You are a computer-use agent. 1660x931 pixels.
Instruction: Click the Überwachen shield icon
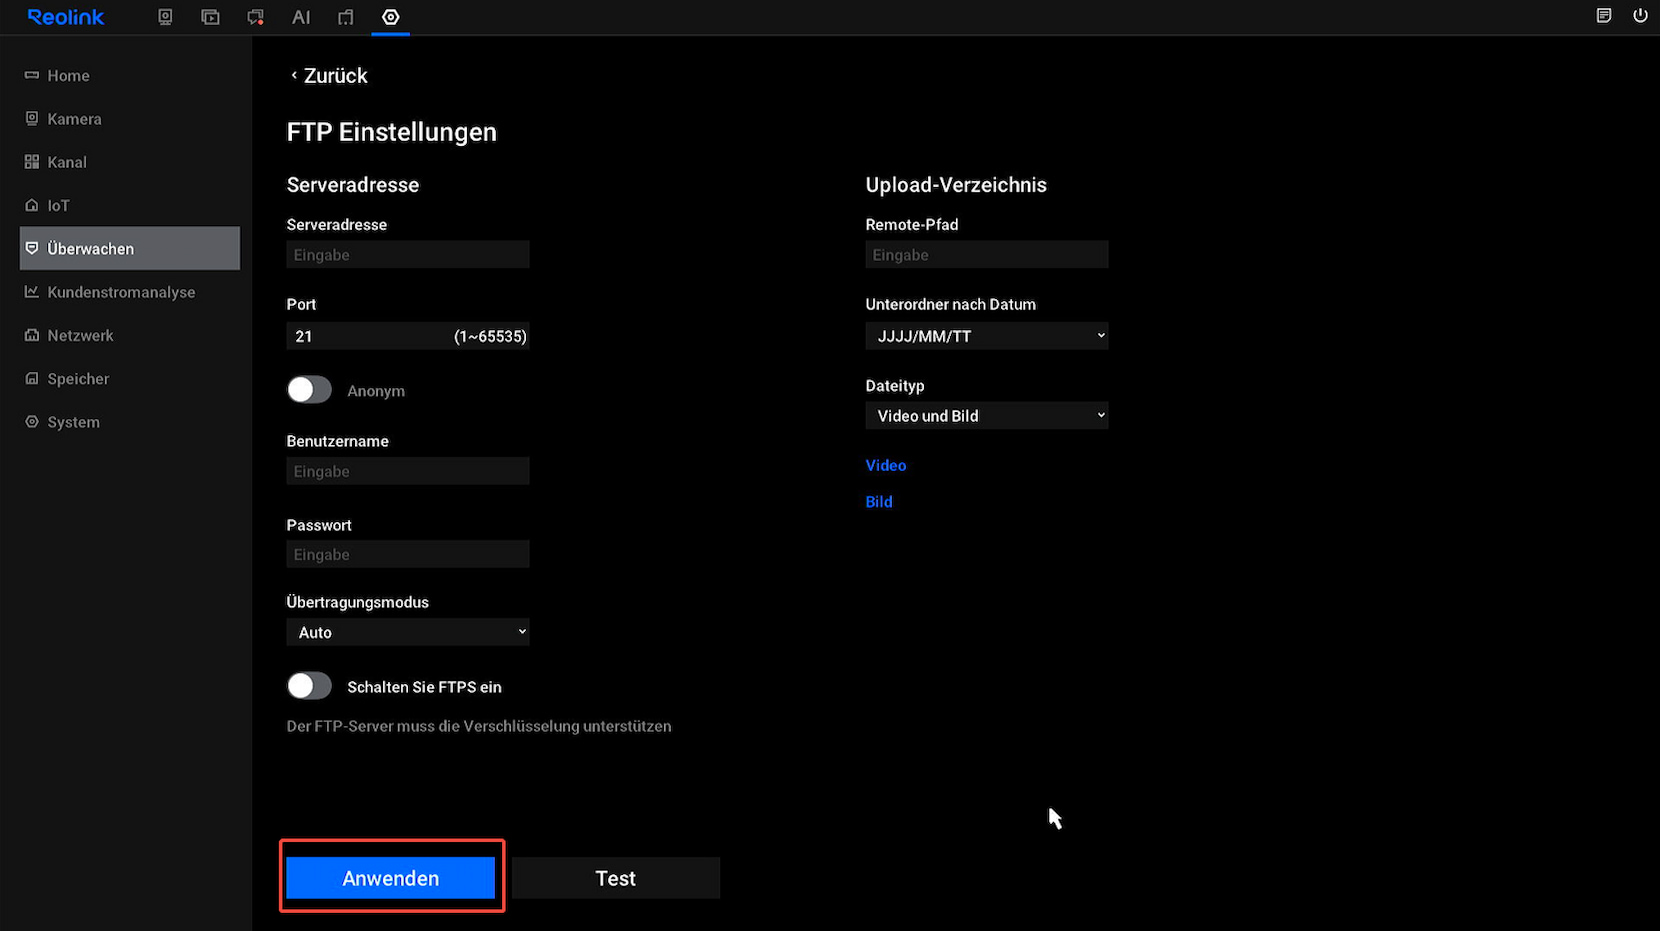click(32, 248)
